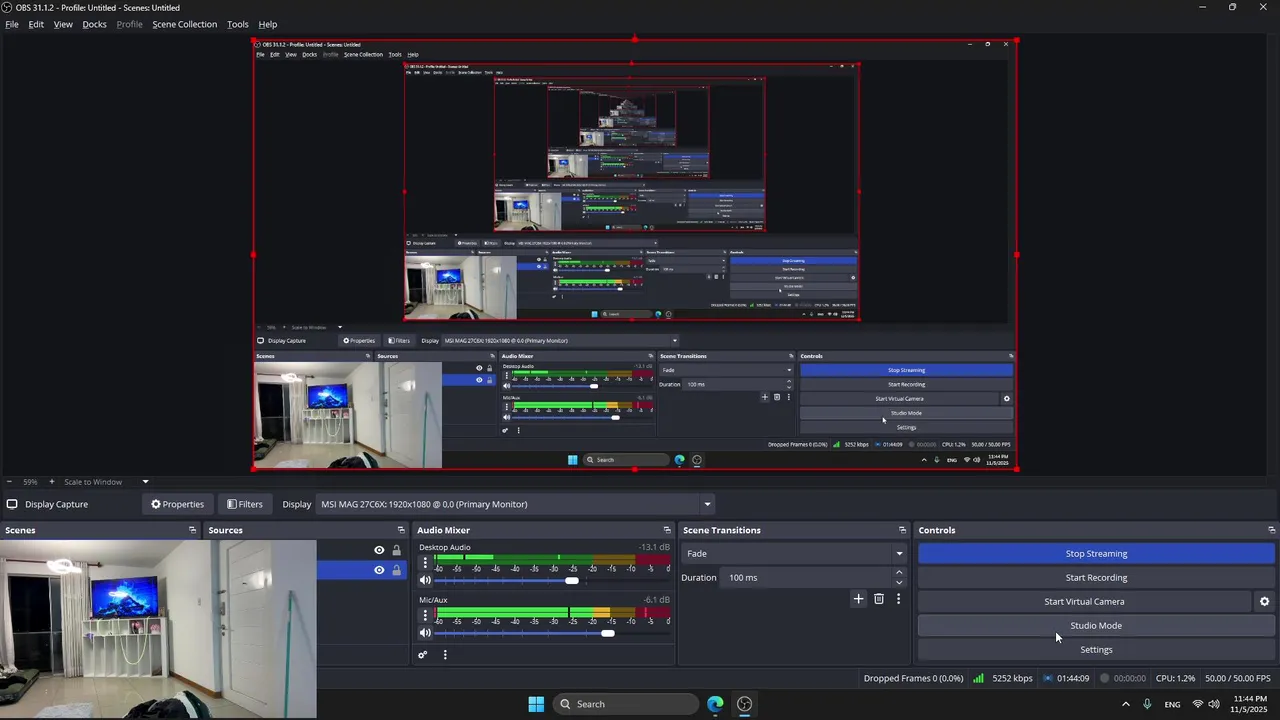The height and width of the screenshot is (720, 1280).
Task: Float the Scenes dock via its header icon
Action: pyautogui.click(x=192, y=530)
